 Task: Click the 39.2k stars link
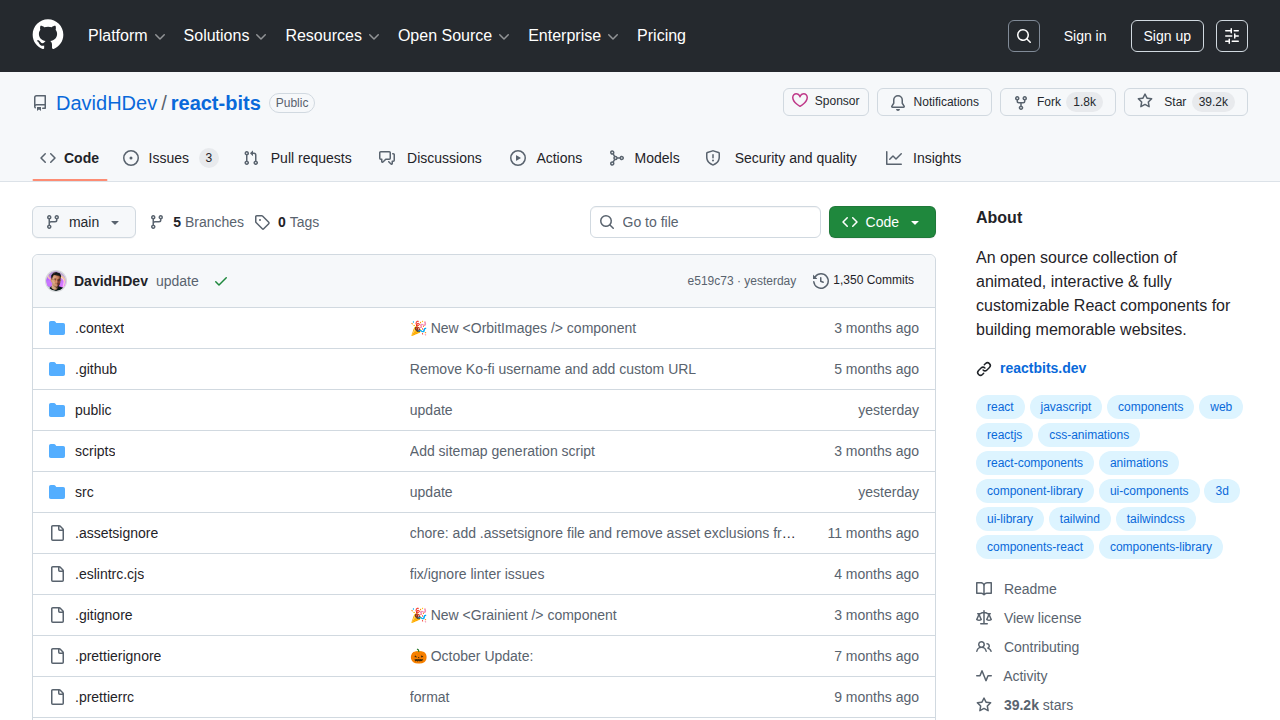[x=1025, y=705]
